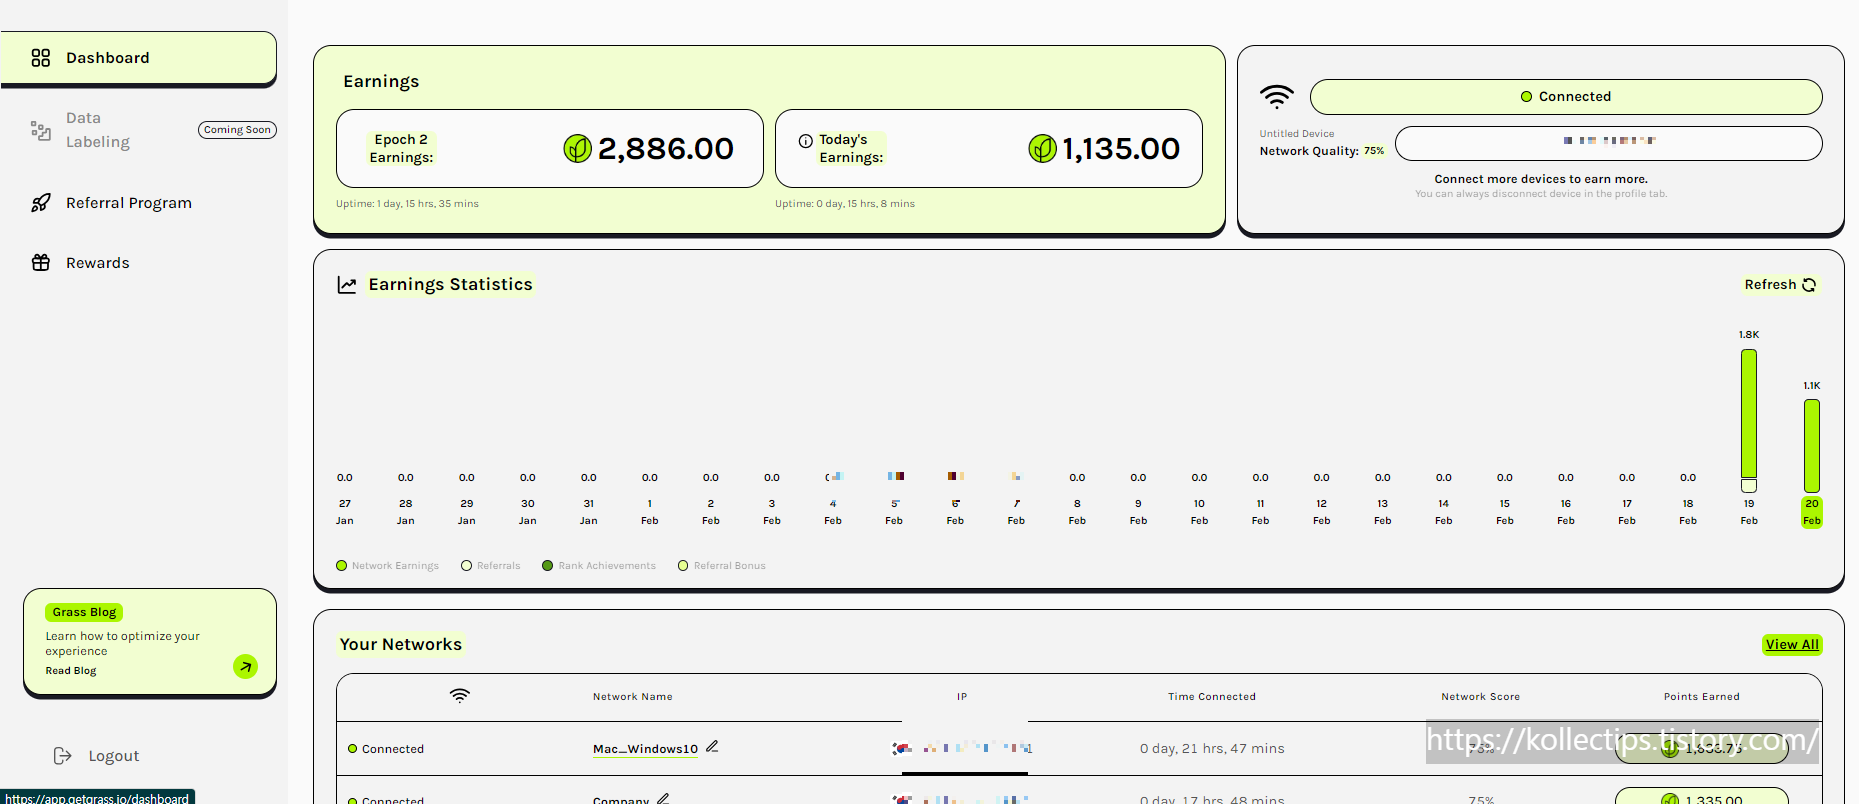Select the 20 Feb date label
The image size is (1859, 804).
[1812, 512]
